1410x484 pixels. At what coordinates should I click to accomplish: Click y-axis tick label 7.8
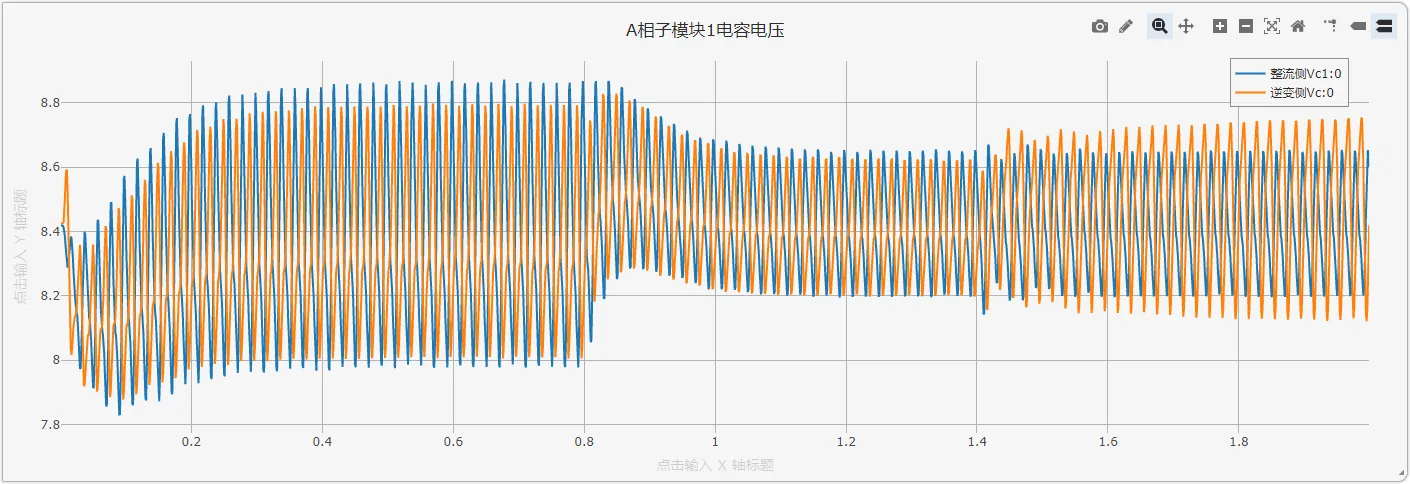(x=50, y=424)
